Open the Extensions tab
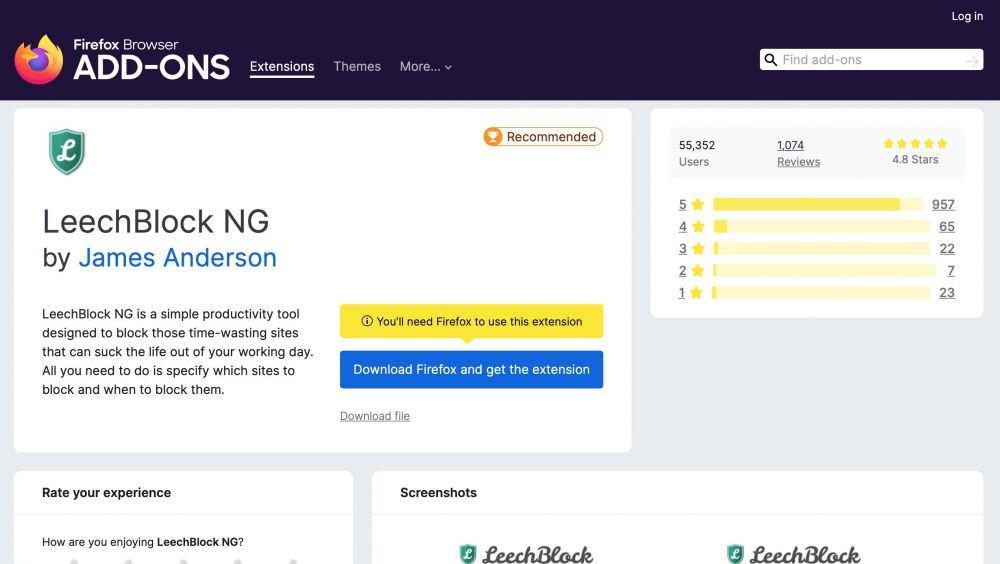Screen dimensions: 1000x564 click(x=282, y=66)
